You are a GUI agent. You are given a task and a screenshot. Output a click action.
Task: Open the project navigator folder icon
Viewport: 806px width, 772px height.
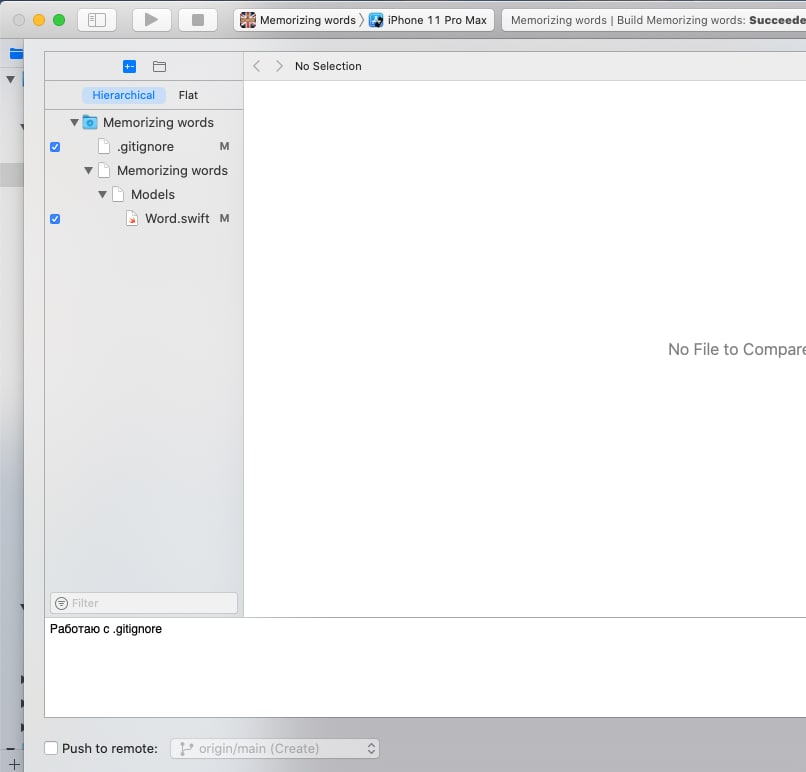click(x=16, y=53)
